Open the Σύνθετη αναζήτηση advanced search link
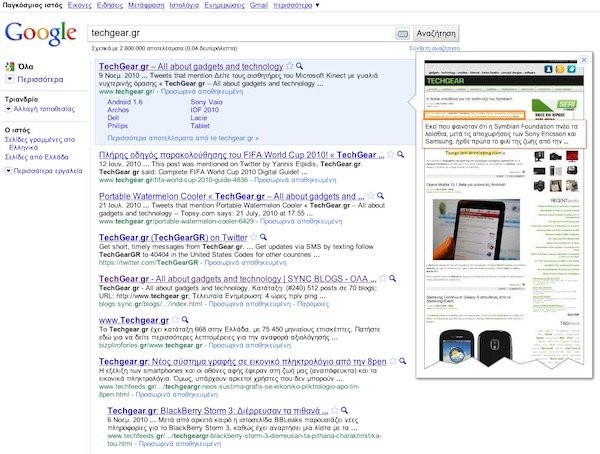Viewport: 600px width, 454px height. click(x=434, y=48)
